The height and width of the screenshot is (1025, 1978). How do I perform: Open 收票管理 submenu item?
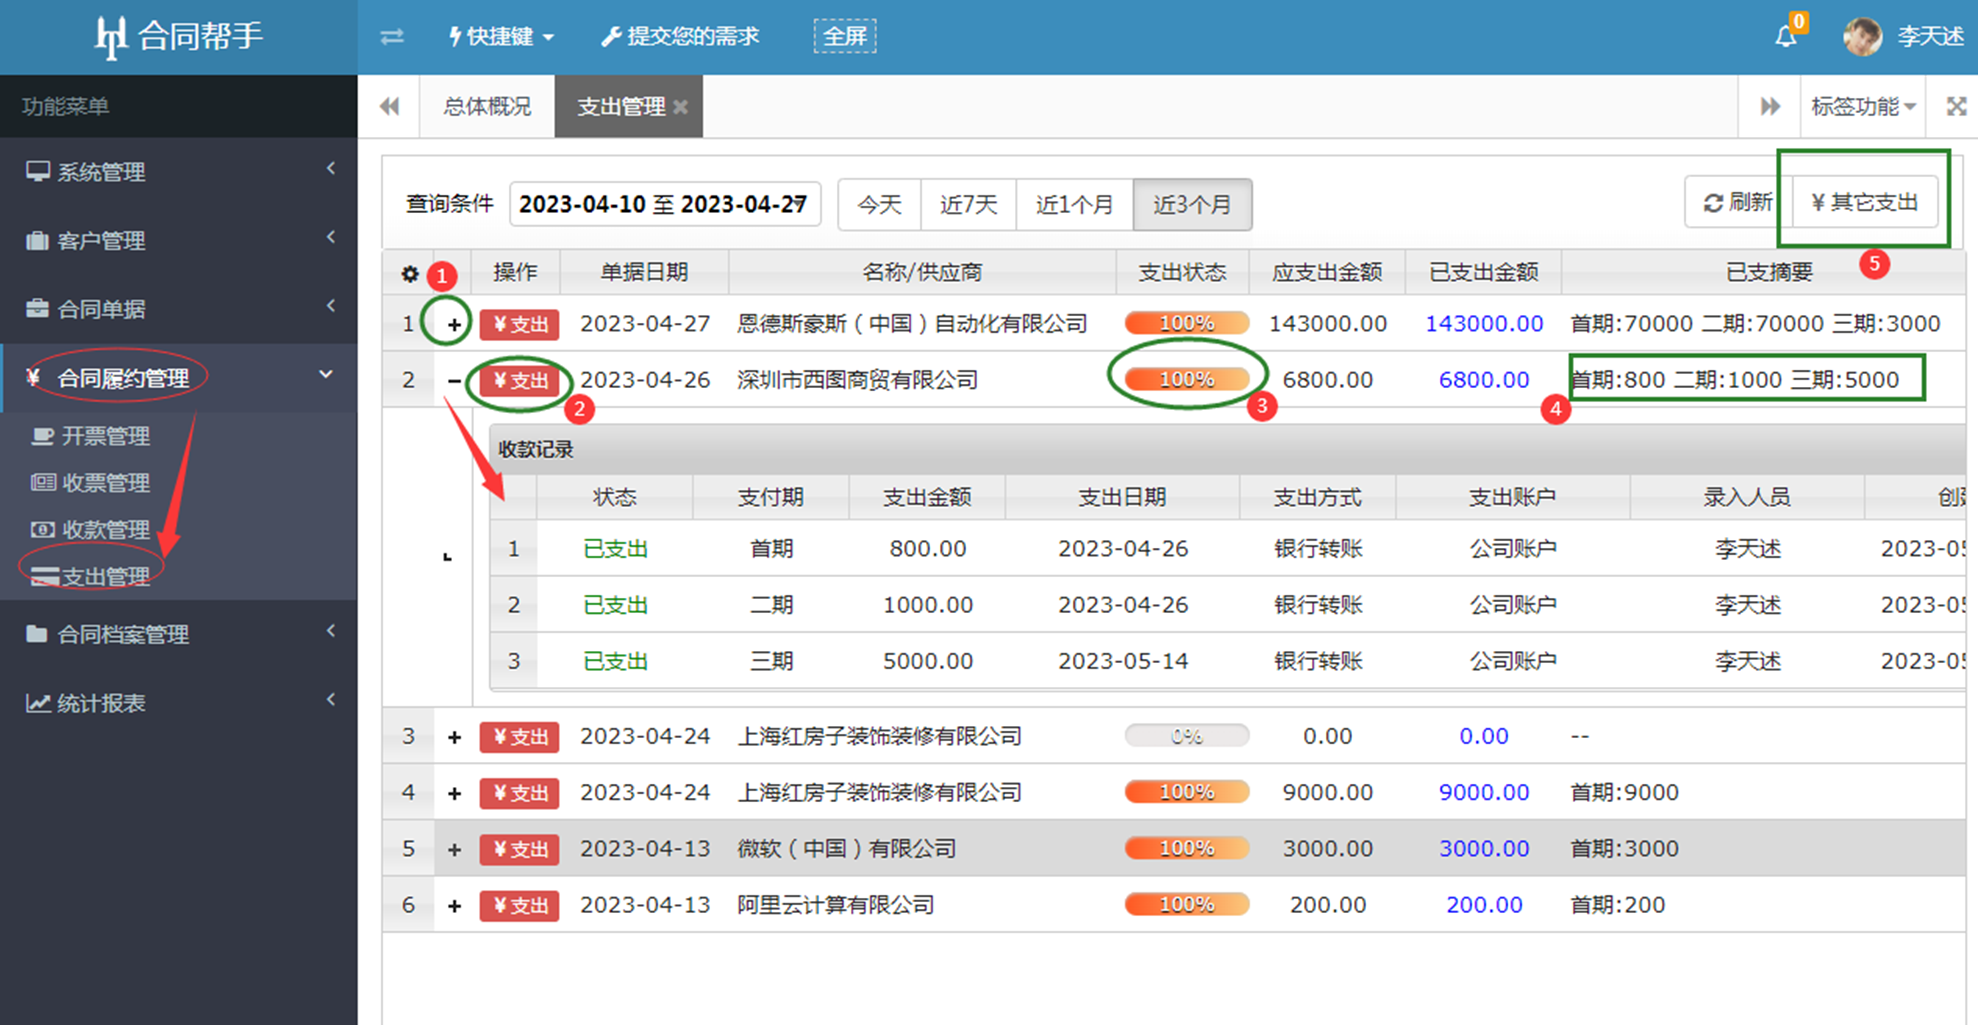[x=105, y=483]
